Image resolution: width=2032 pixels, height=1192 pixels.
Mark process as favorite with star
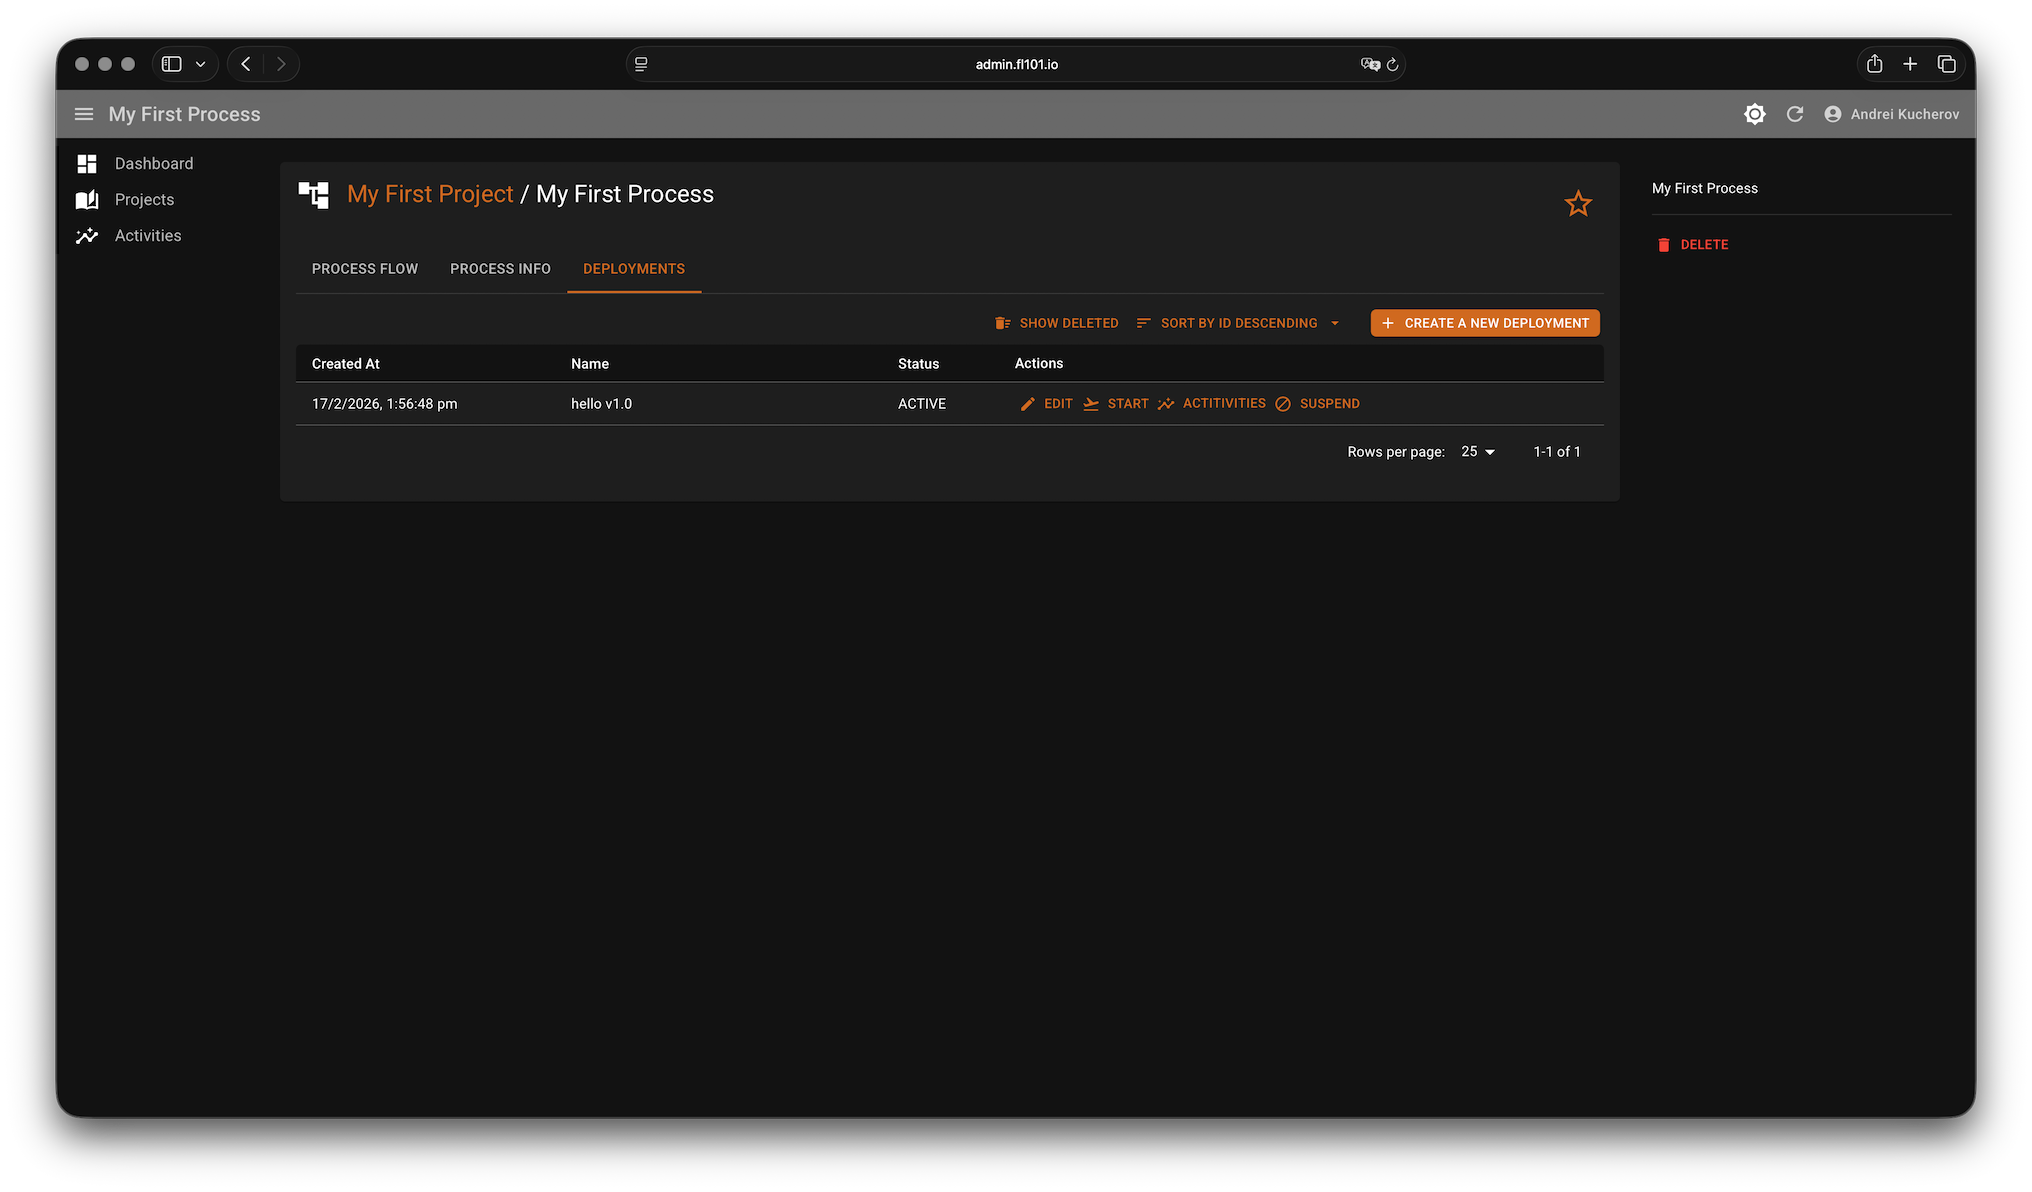point(1578,204)
